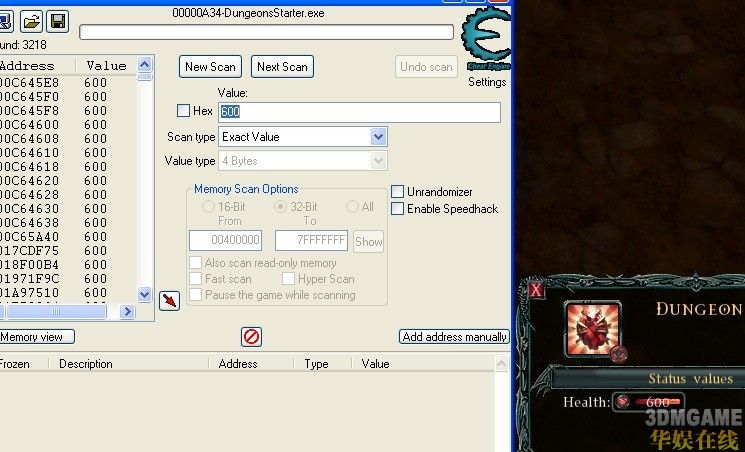Start a New Scan
745x452 pixels.
click(210, 67)
